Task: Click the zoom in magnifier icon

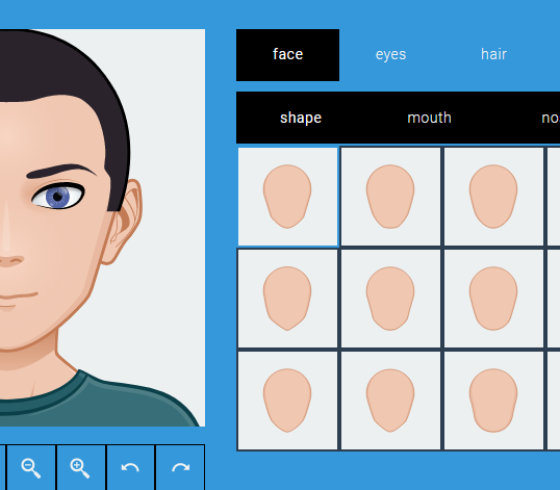Action: (81, 468)
